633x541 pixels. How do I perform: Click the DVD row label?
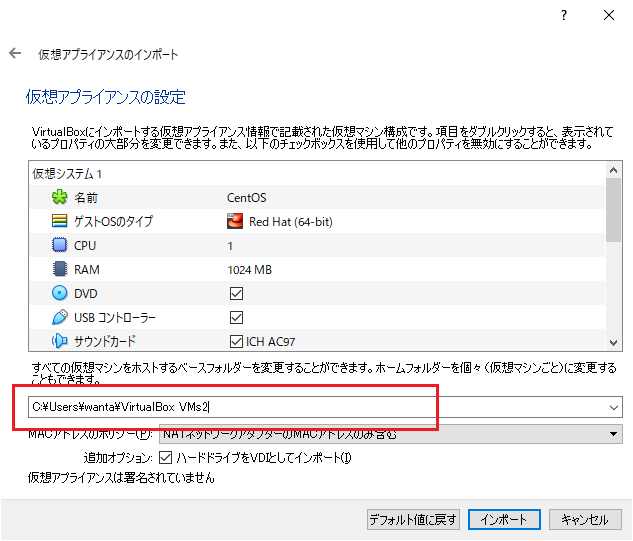pyautogui.click(x=86, y=294)
